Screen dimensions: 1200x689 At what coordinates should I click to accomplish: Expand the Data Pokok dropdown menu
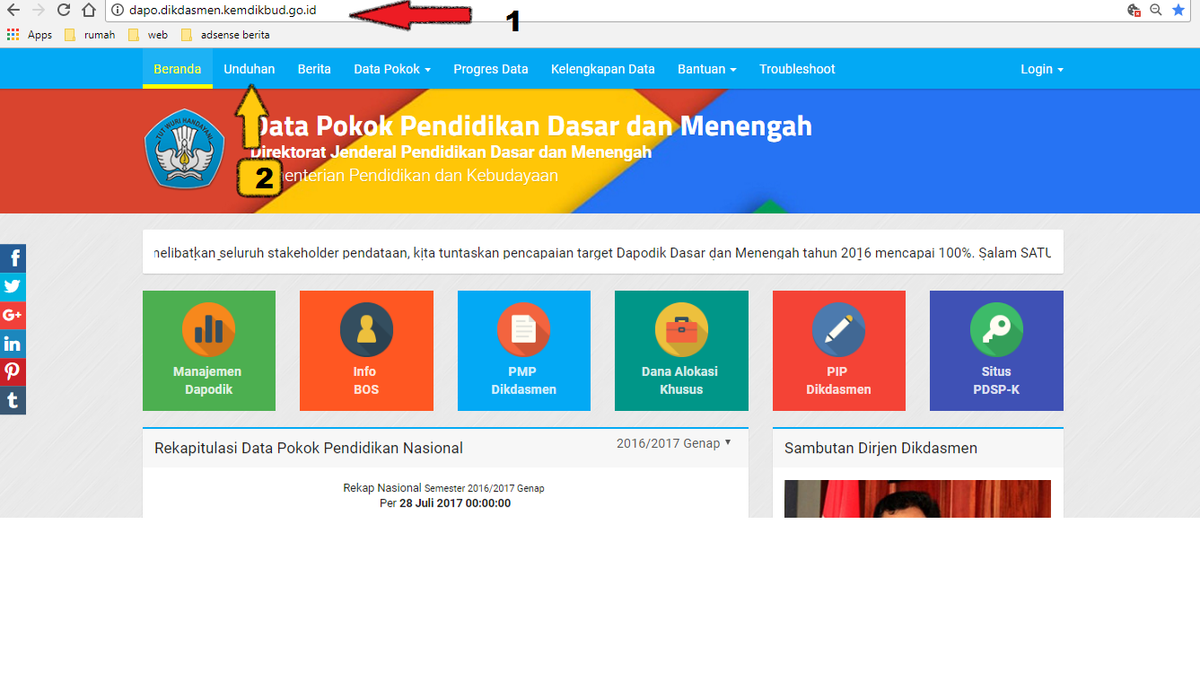tap(392, 69)
